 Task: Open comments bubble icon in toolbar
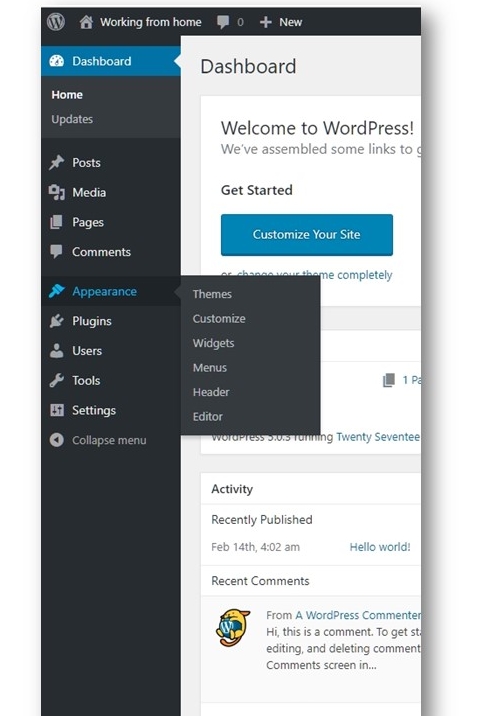click(x=223, y=22)
